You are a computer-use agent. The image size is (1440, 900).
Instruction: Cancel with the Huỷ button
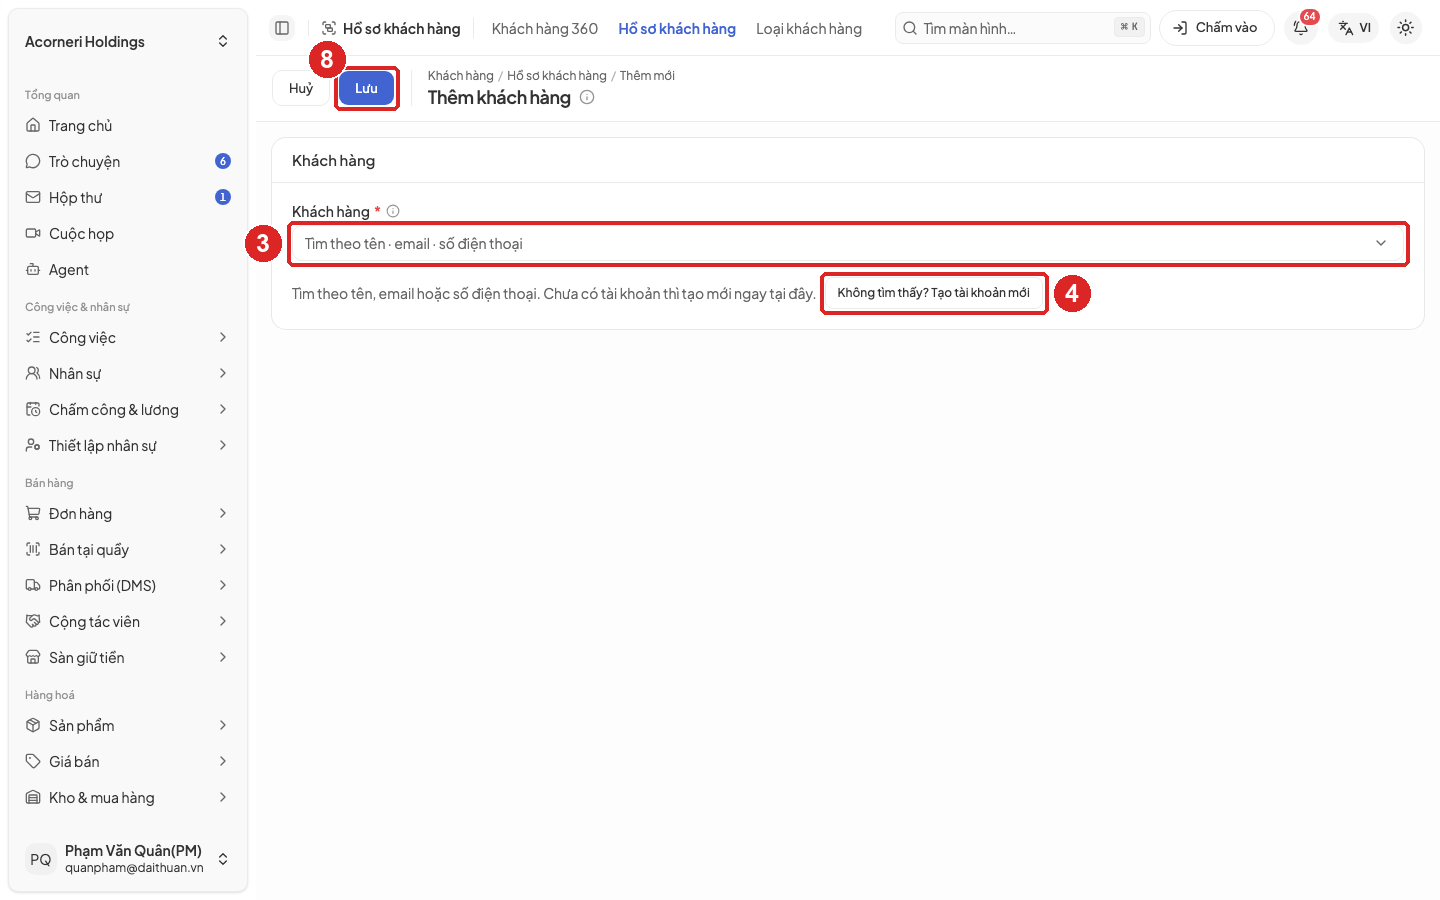click(301, 88)
